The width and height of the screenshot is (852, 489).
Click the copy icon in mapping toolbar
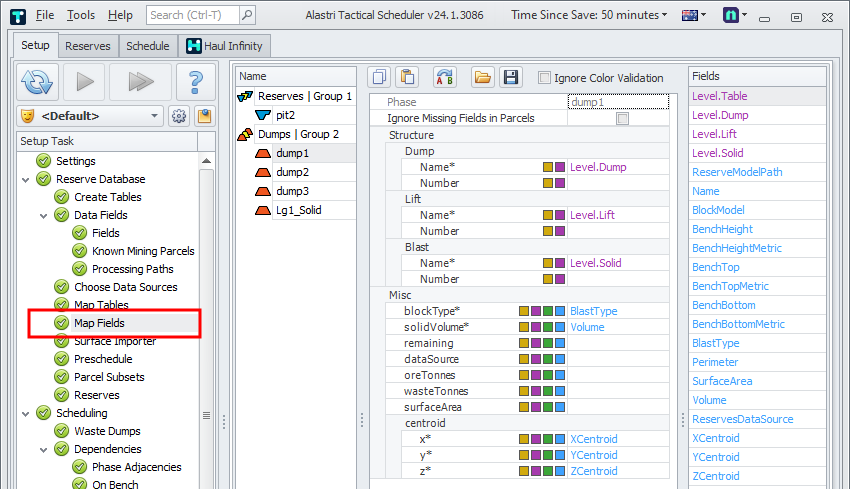(380, 78)
